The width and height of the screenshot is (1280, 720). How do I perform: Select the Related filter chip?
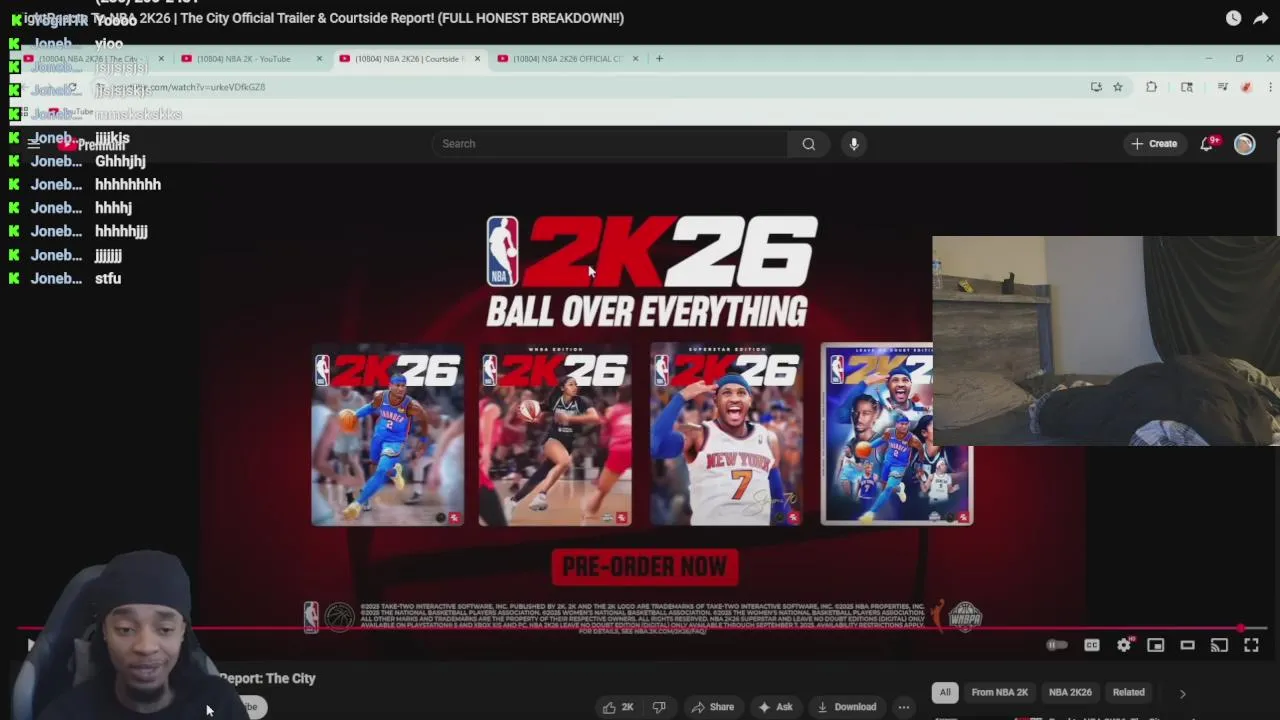point(1128,692)
